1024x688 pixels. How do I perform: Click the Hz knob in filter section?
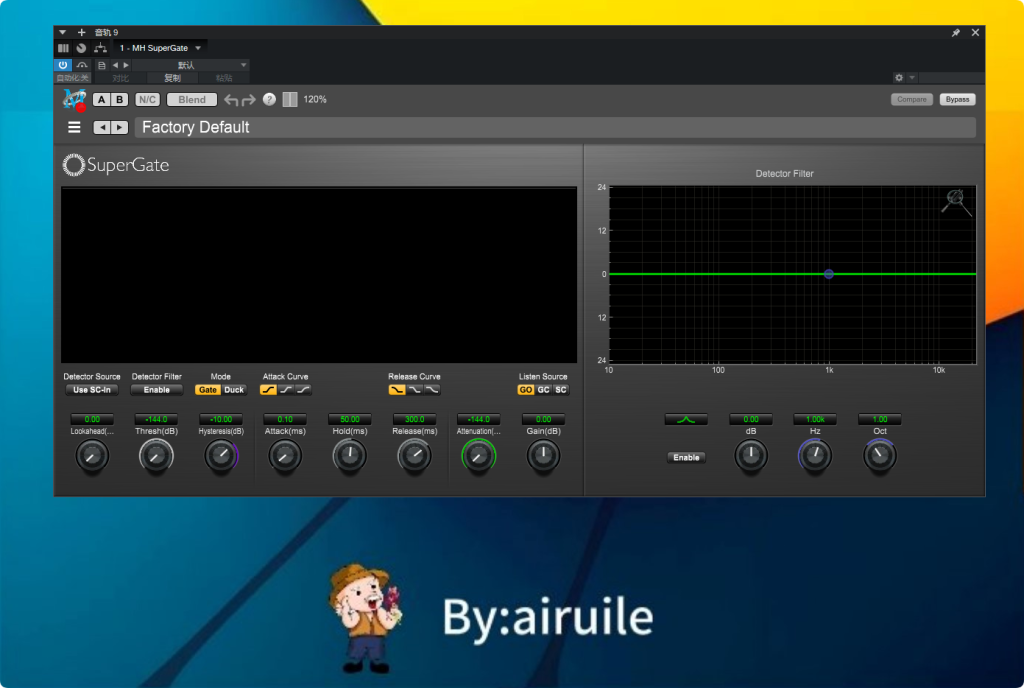pyautogui.click(x=815, y=456)
